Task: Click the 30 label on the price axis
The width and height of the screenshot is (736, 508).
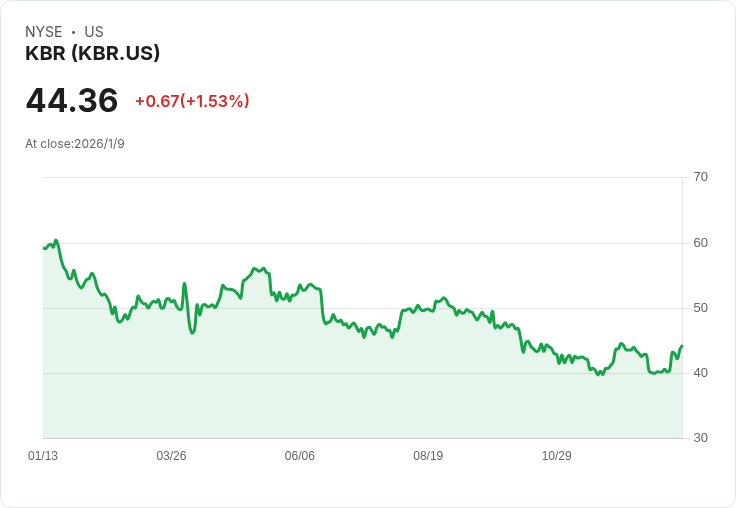Action: 700,438
